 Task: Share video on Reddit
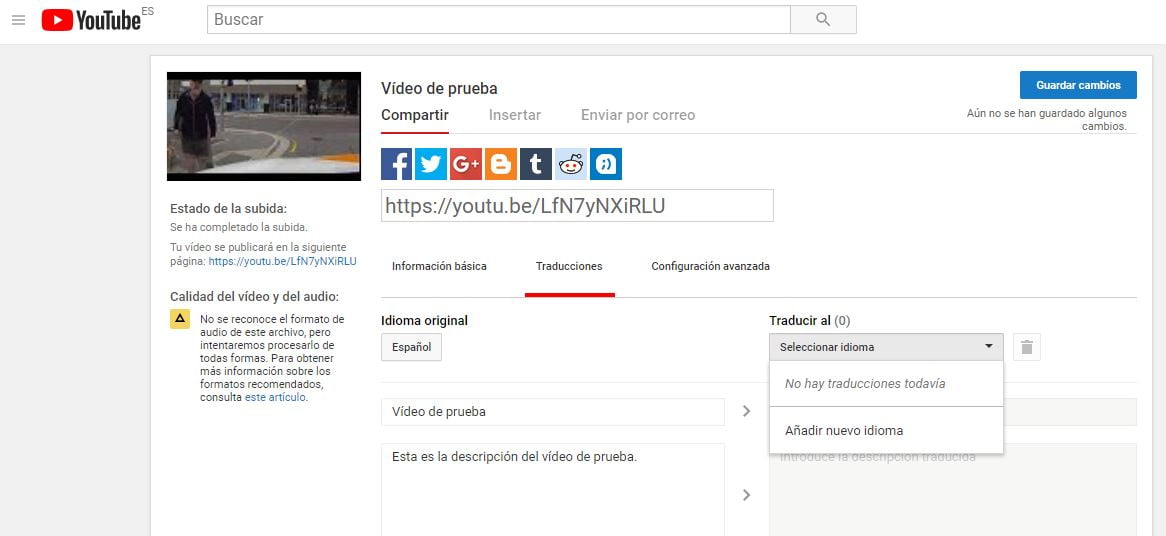click(x=571, y=164)
